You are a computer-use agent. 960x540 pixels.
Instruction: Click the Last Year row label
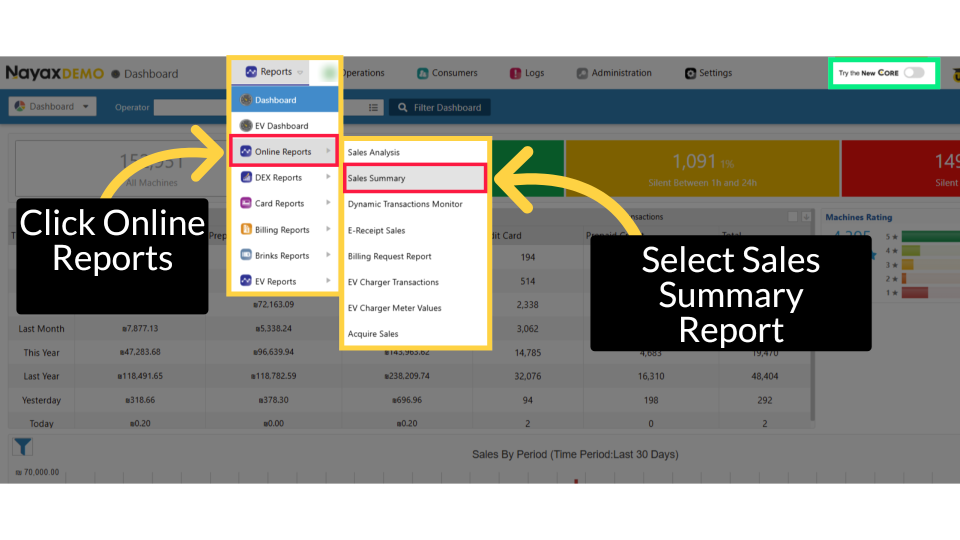(x=41, y=377)
